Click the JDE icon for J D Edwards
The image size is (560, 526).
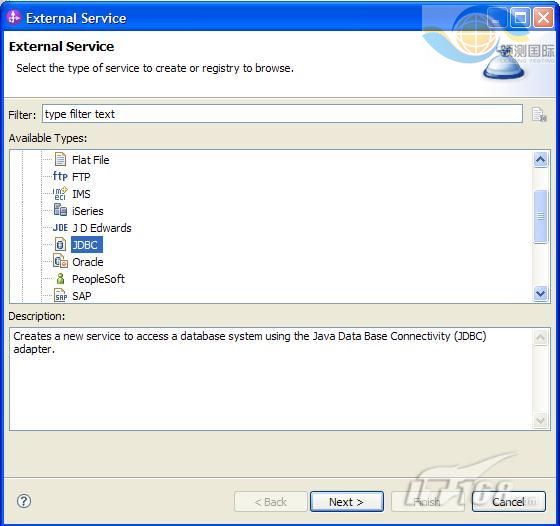pos(60,227)
